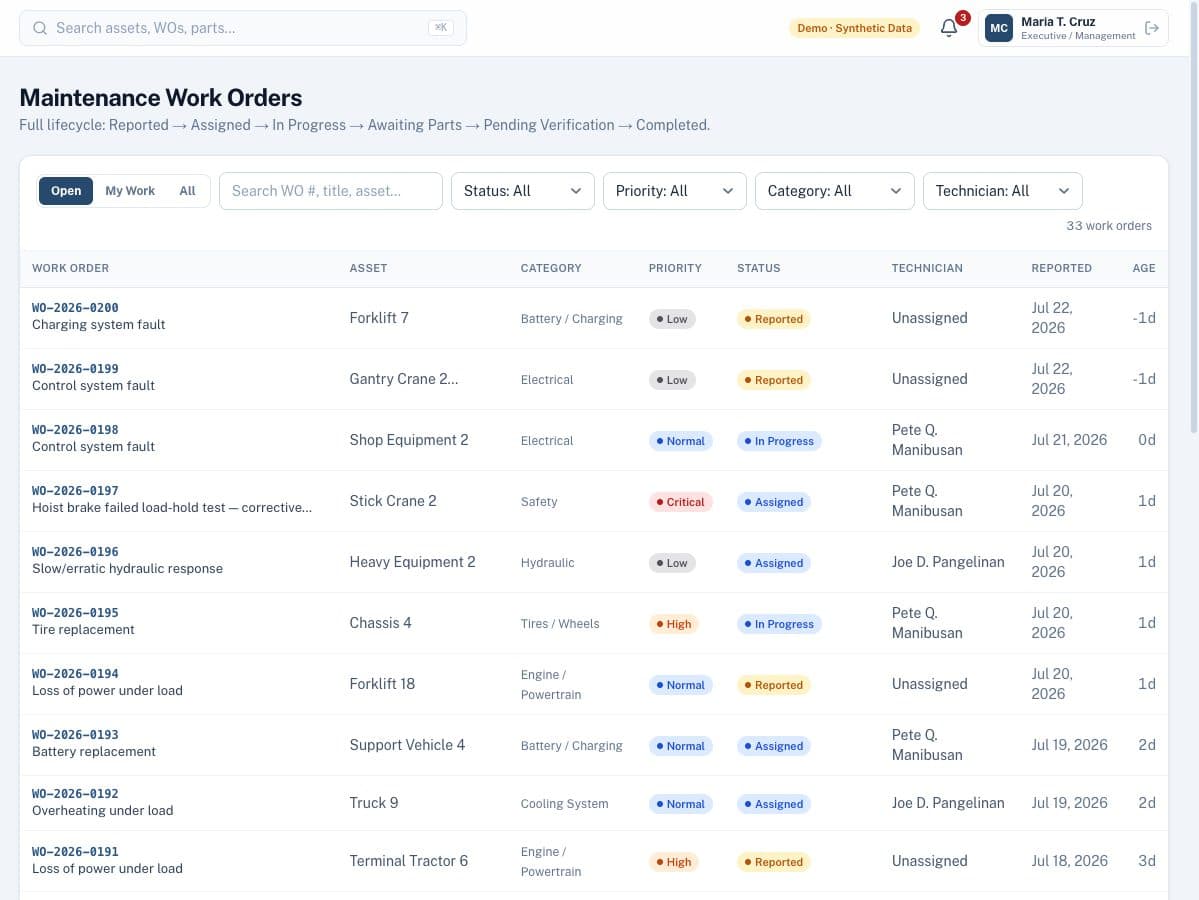Click the Gantry Crane 2... asset
Screen dimensions: 1199x900
(404, 379)
